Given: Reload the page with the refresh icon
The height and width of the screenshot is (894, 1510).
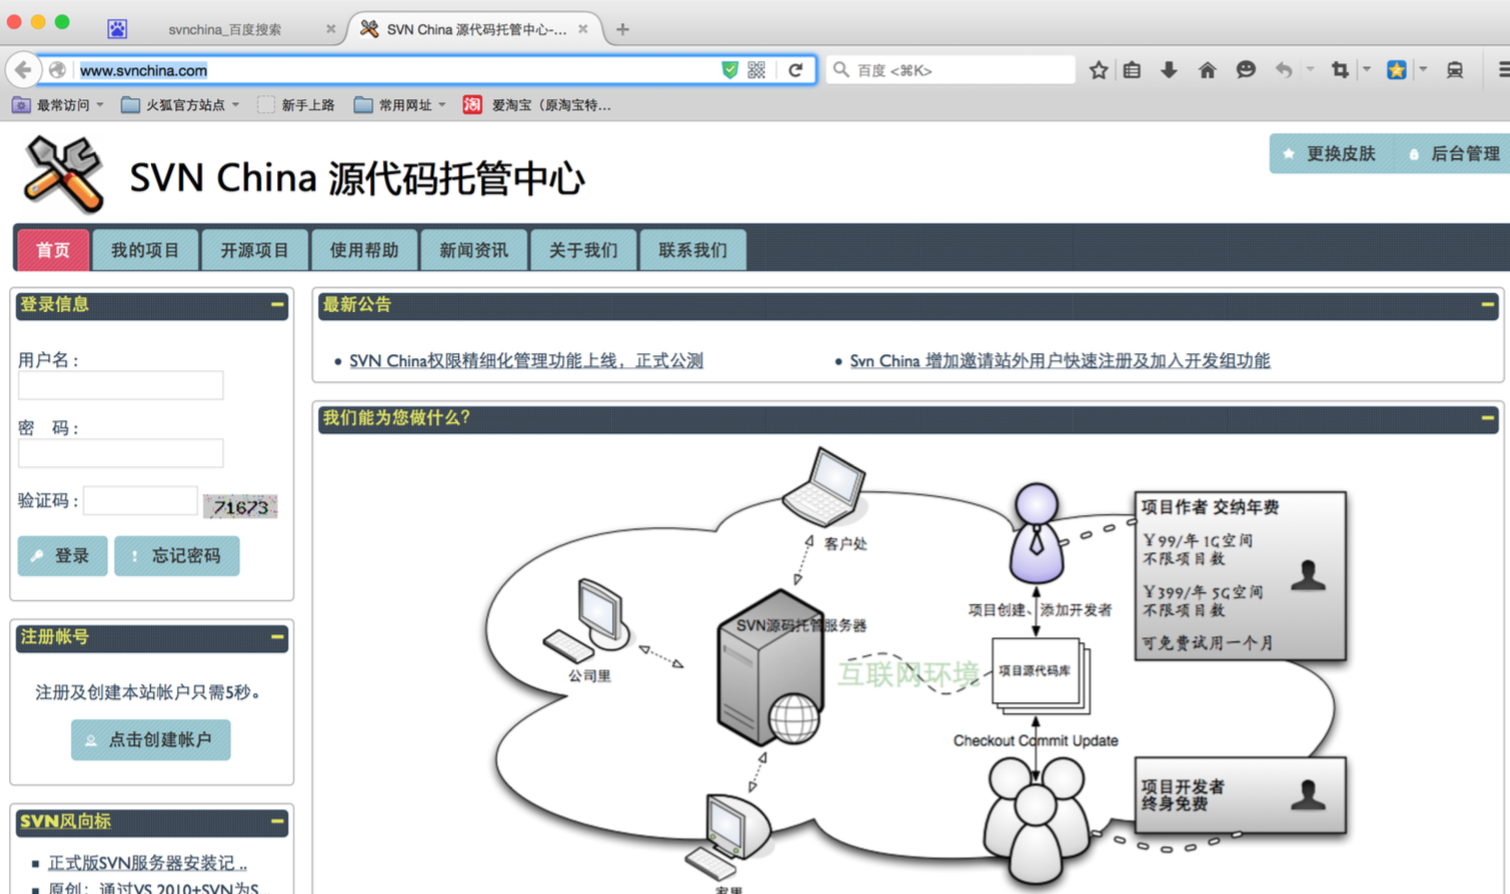Looking at the screenshot, I should [795, 70].
